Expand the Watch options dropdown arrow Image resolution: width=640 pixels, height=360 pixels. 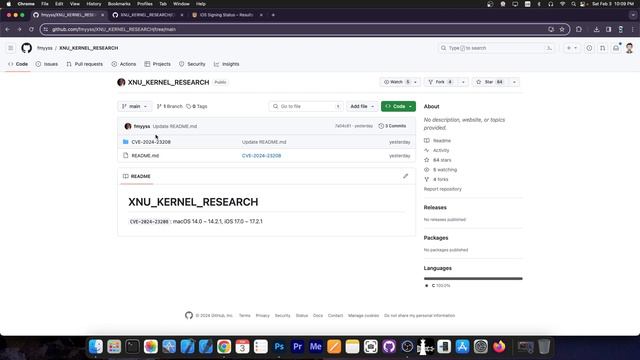coord(416,82)
